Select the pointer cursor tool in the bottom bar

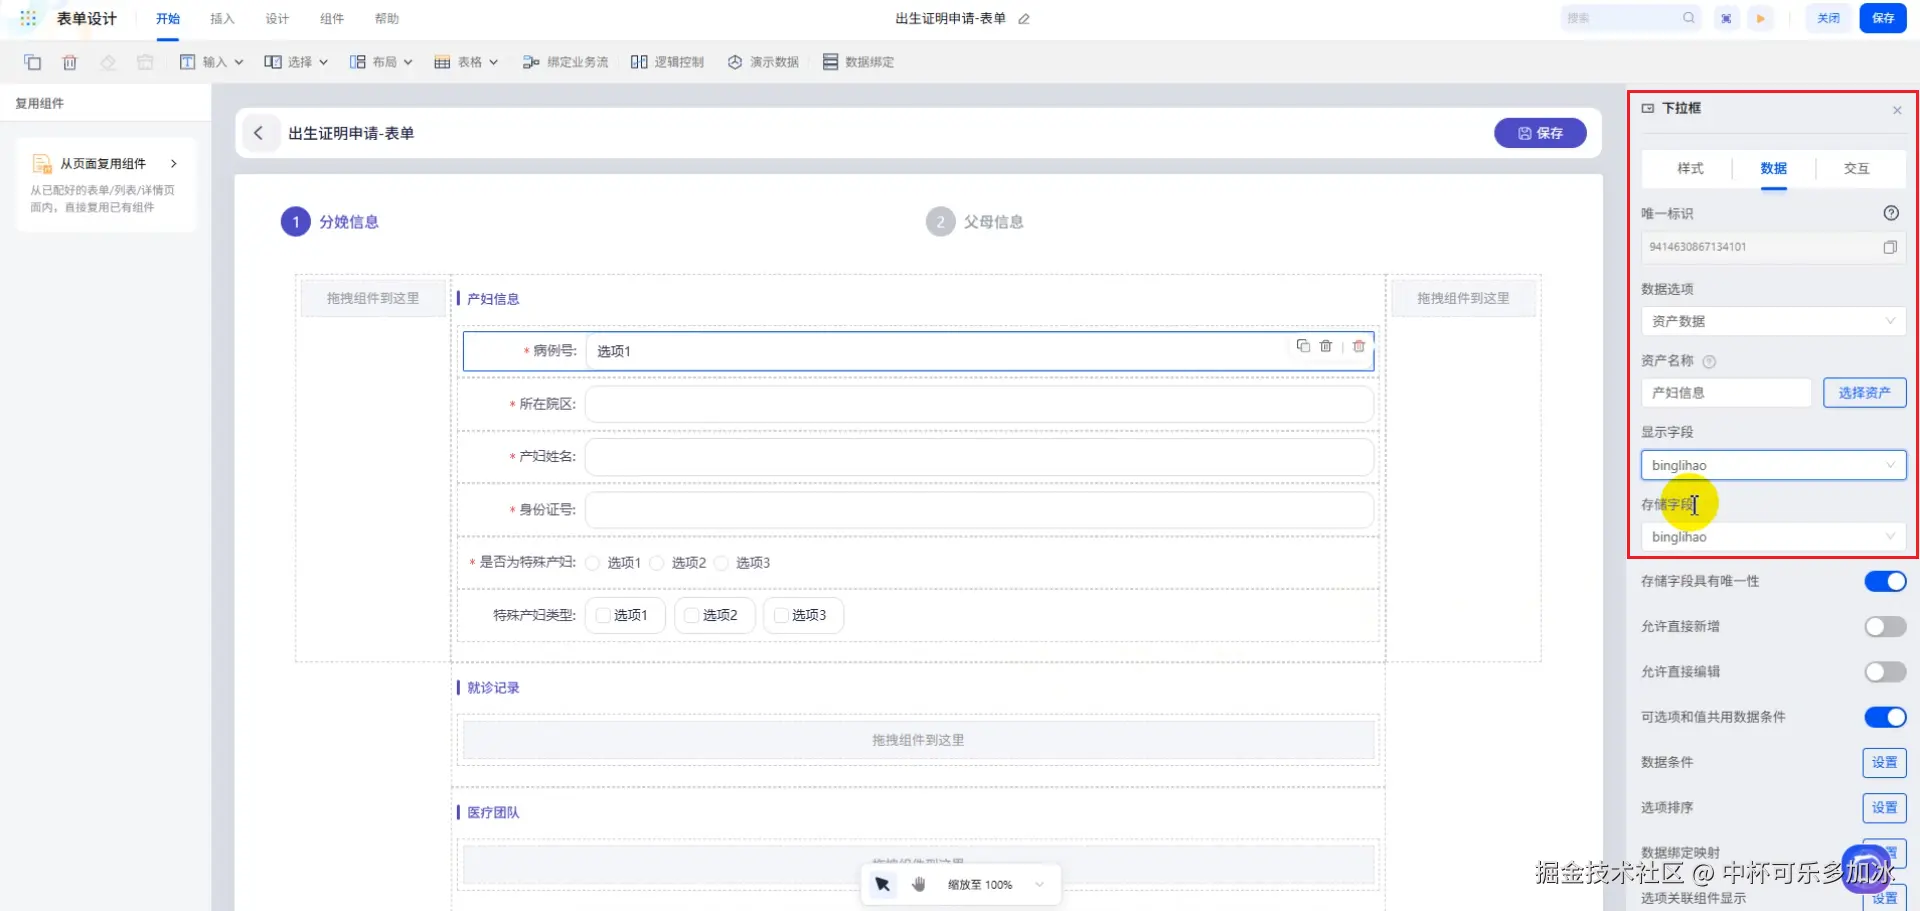[882, 884]
